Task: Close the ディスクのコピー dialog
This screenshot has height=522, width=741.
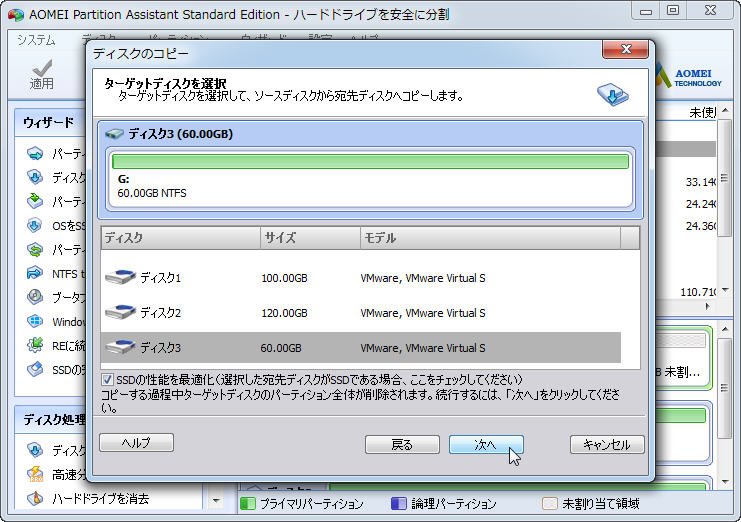Action: coord(626,49)
